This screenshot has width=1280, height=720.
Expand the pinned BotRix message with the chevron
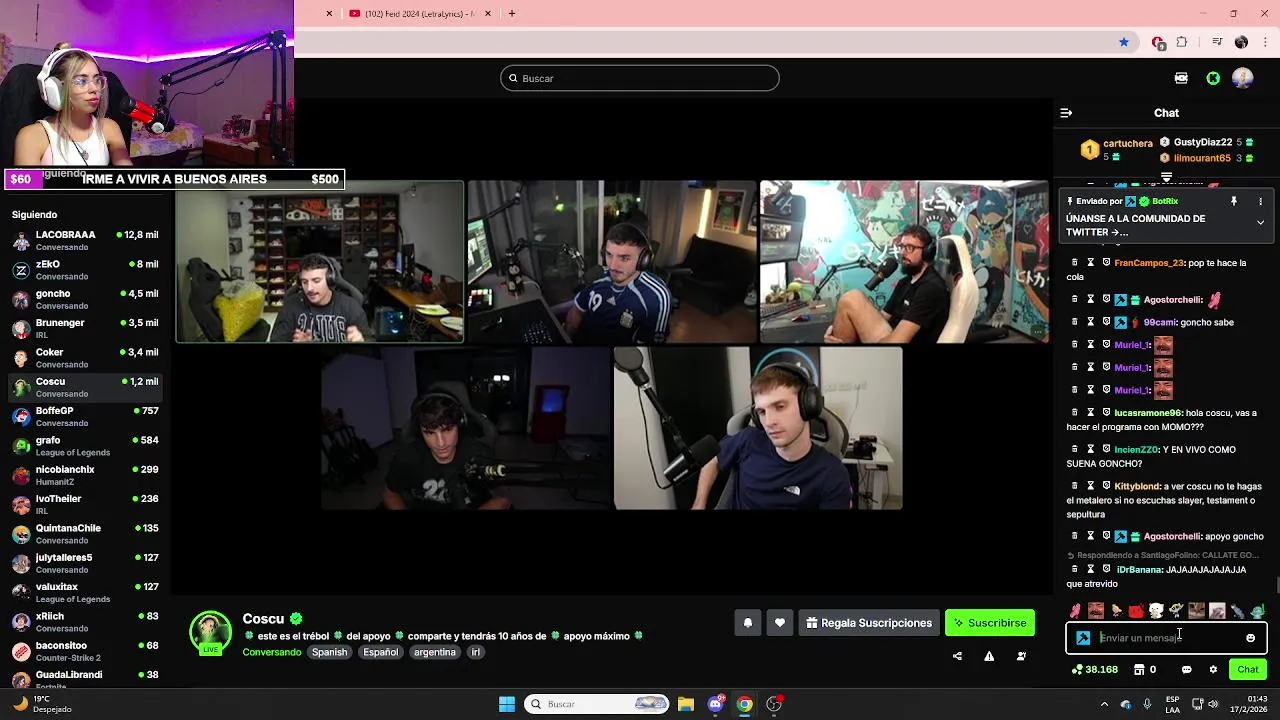tap(1260, 223)
